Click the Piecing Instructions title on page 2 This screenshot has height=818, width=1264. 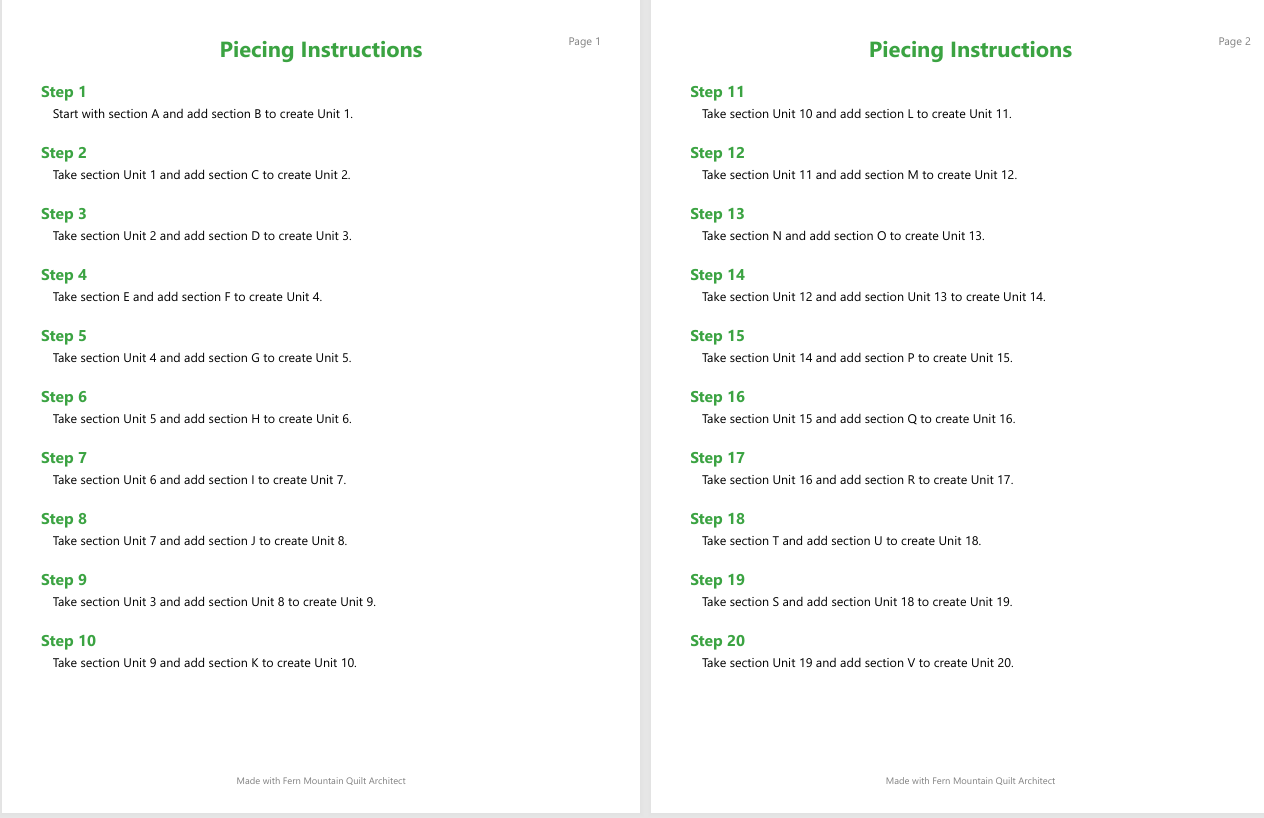point(970,50)
